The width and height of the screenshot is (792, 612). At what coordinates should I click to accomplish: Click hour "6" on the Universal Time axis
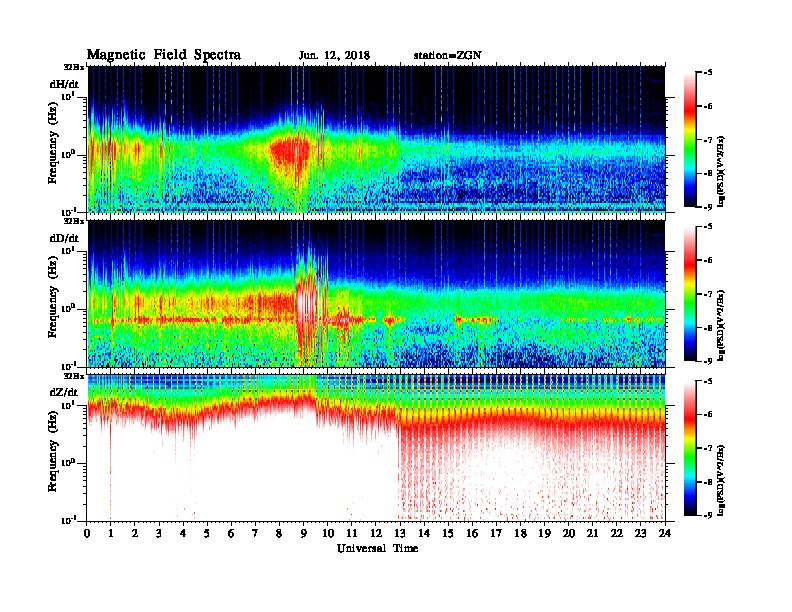tap(231, 533)
